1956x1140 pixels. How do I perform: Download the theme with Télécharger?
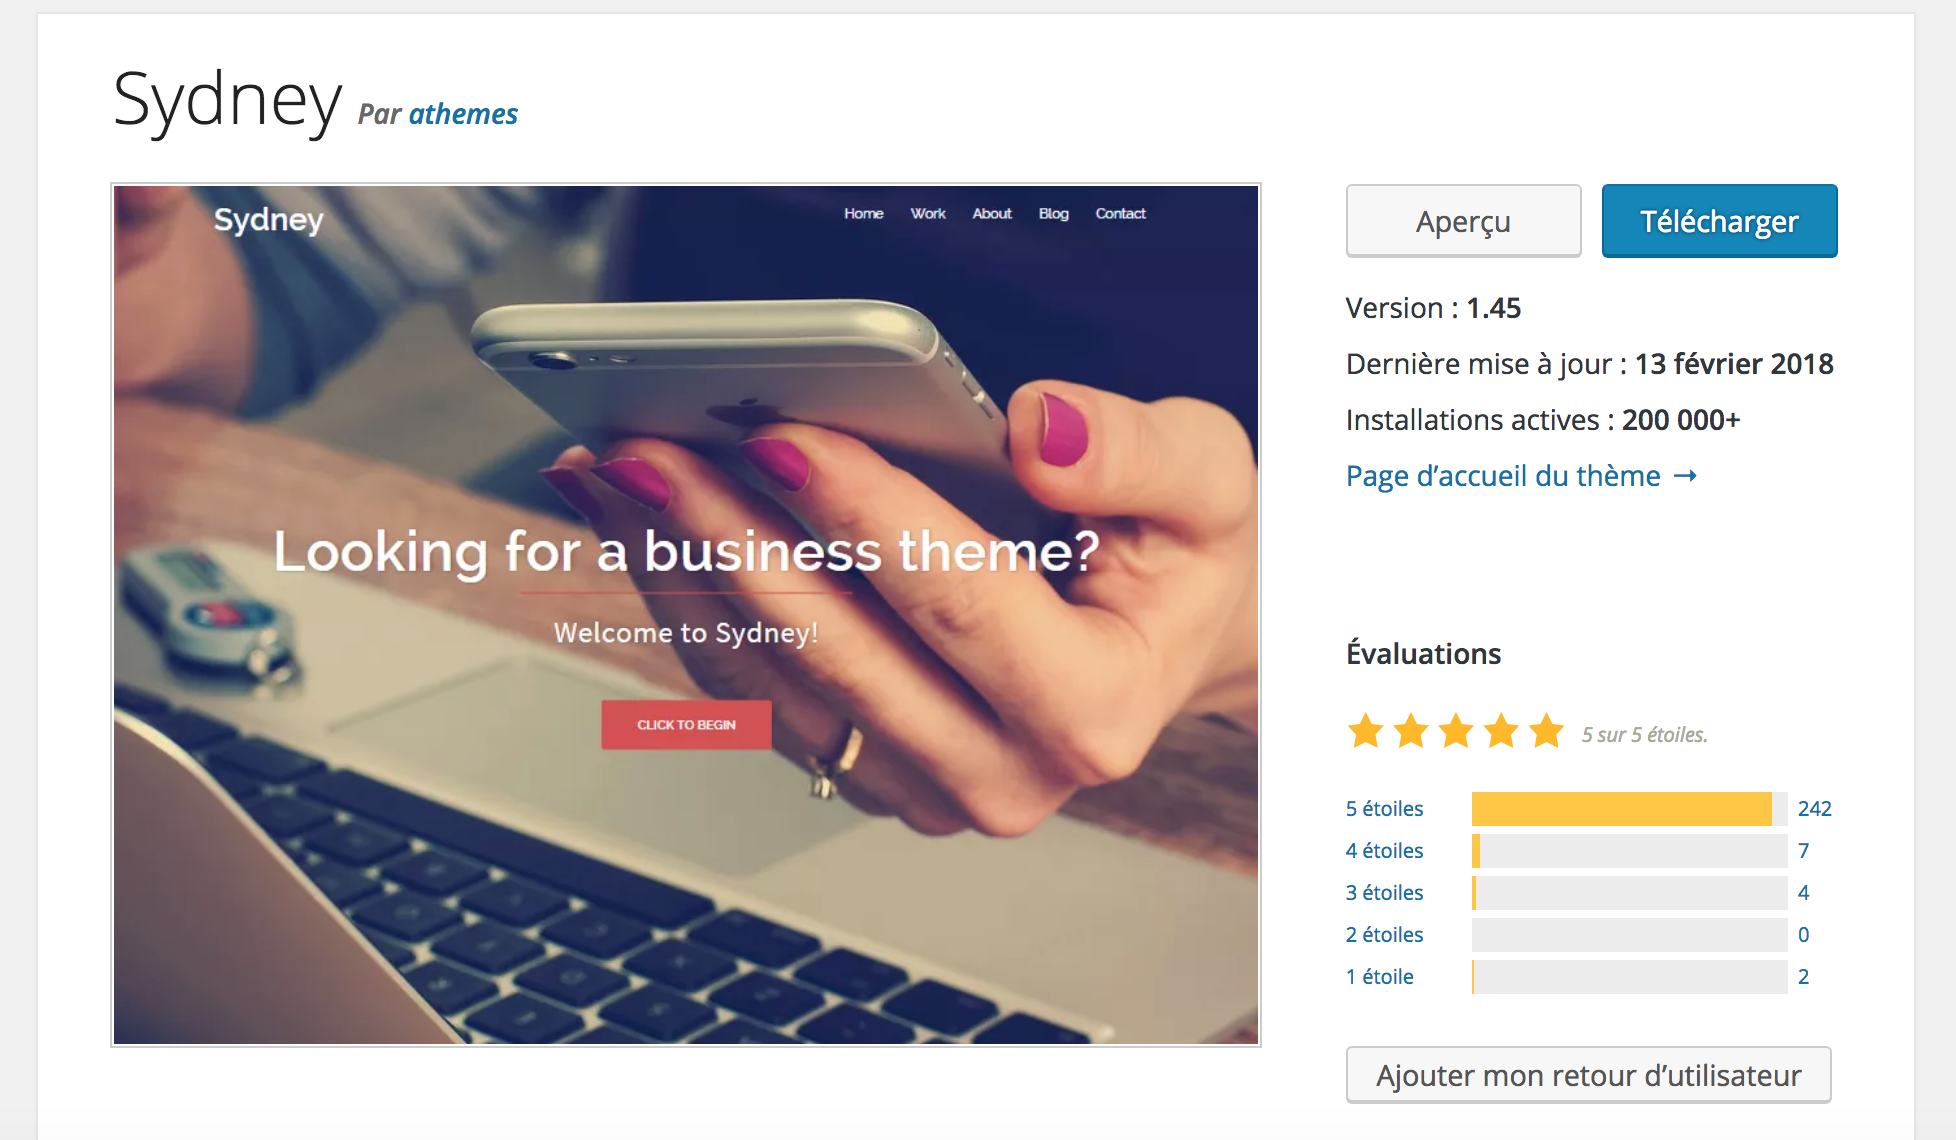point(1719,221)
